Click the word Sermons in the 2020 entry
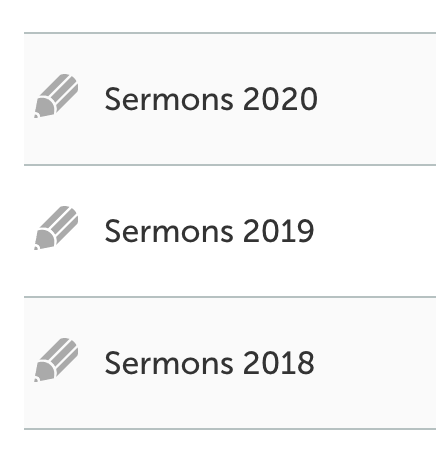This screenshot has width=436, height=464. (x=169, y=99)
